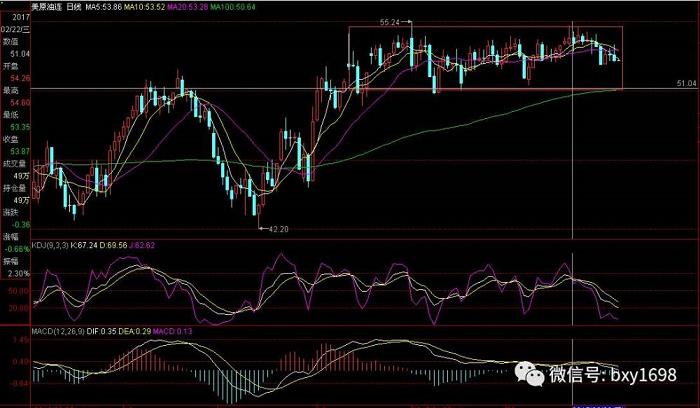Click the date 02/22/三

[16, 29]
